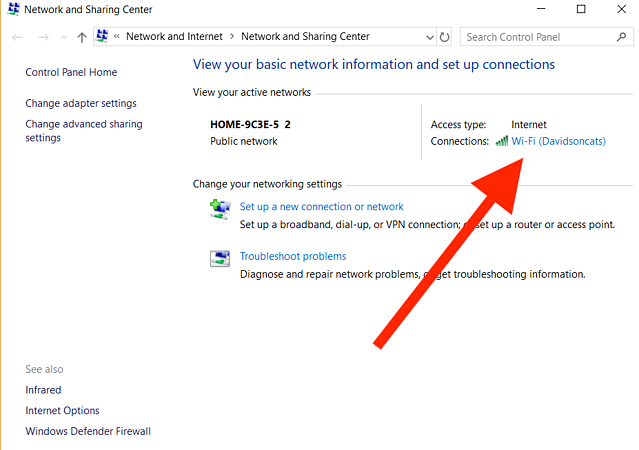The image size is (639, 450).
Task: Select the Network and Sharing Center breadcrumb
Action: pyautogui.click(x=305, y=37)
